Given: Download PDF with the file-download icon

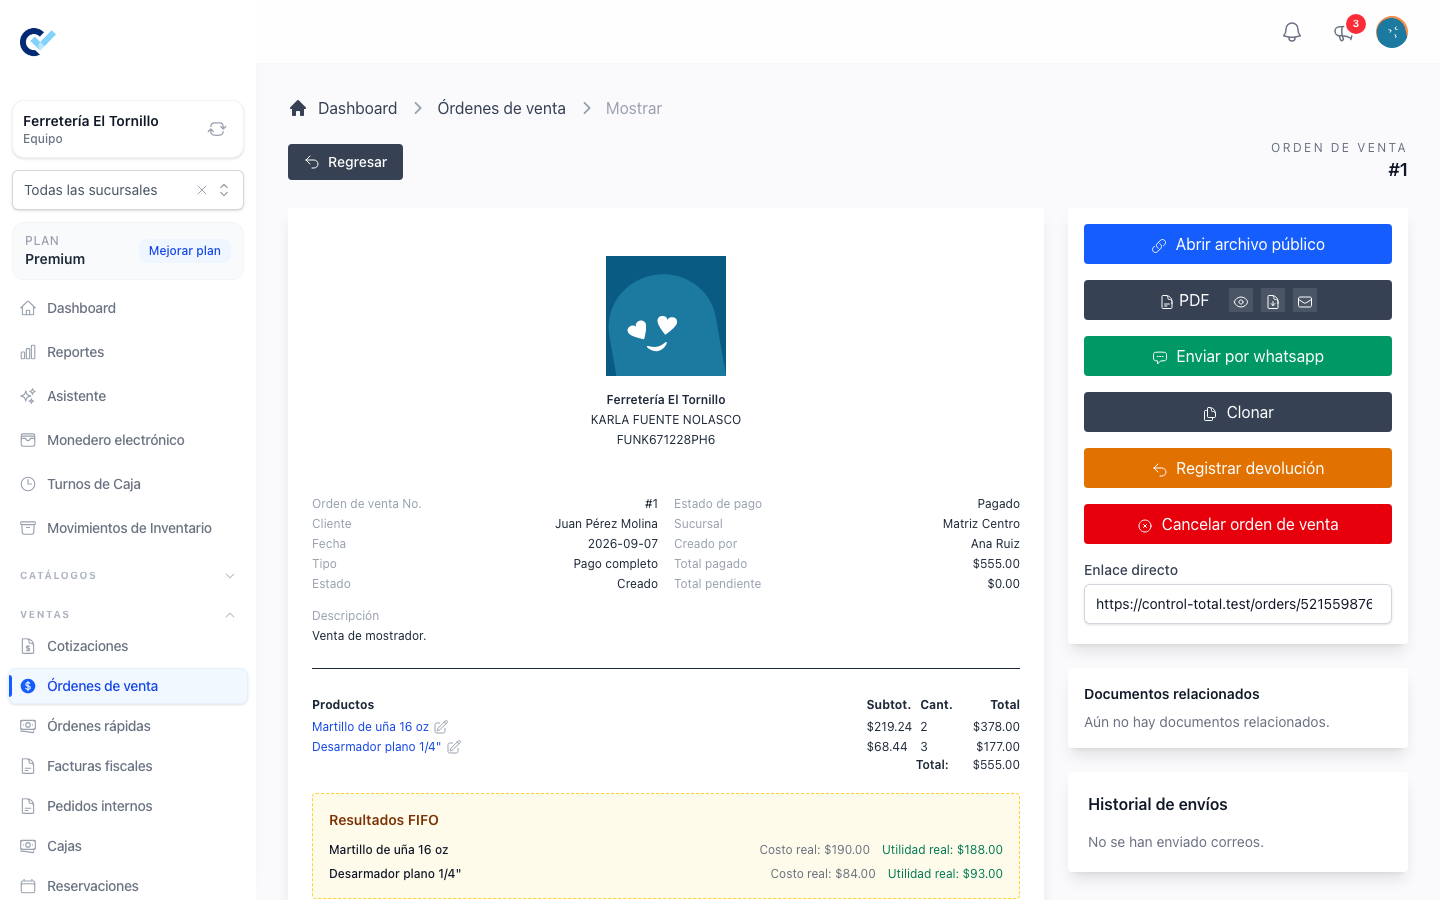Looking at the screenshot, I should (x=1273, y=301).
